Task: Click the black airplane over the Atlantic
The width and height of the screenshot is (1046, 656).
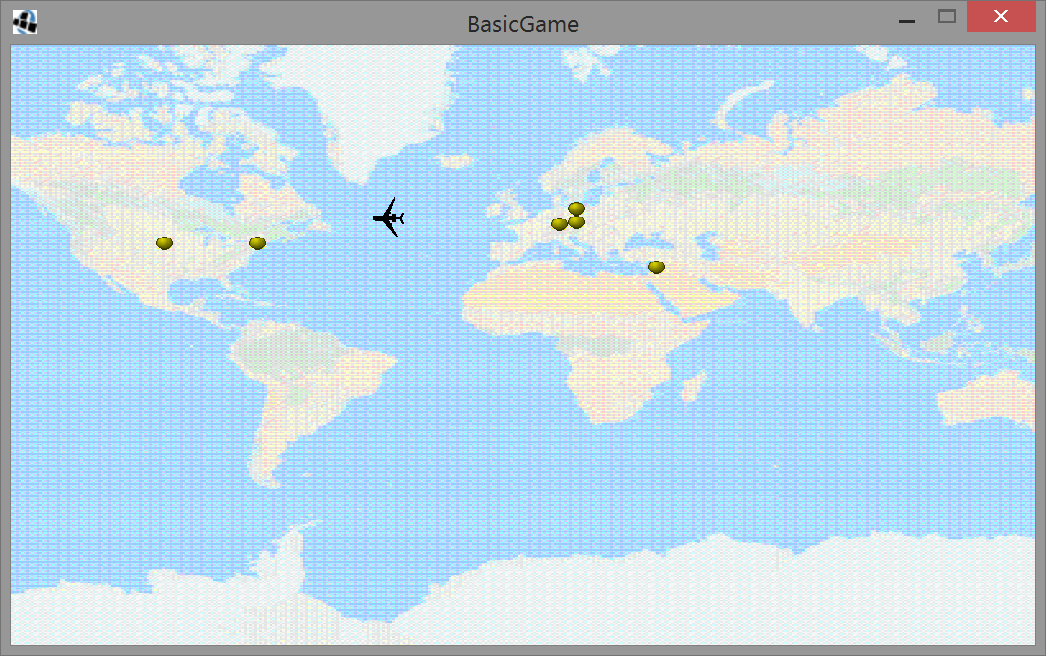Action: (x=389, y=217)
